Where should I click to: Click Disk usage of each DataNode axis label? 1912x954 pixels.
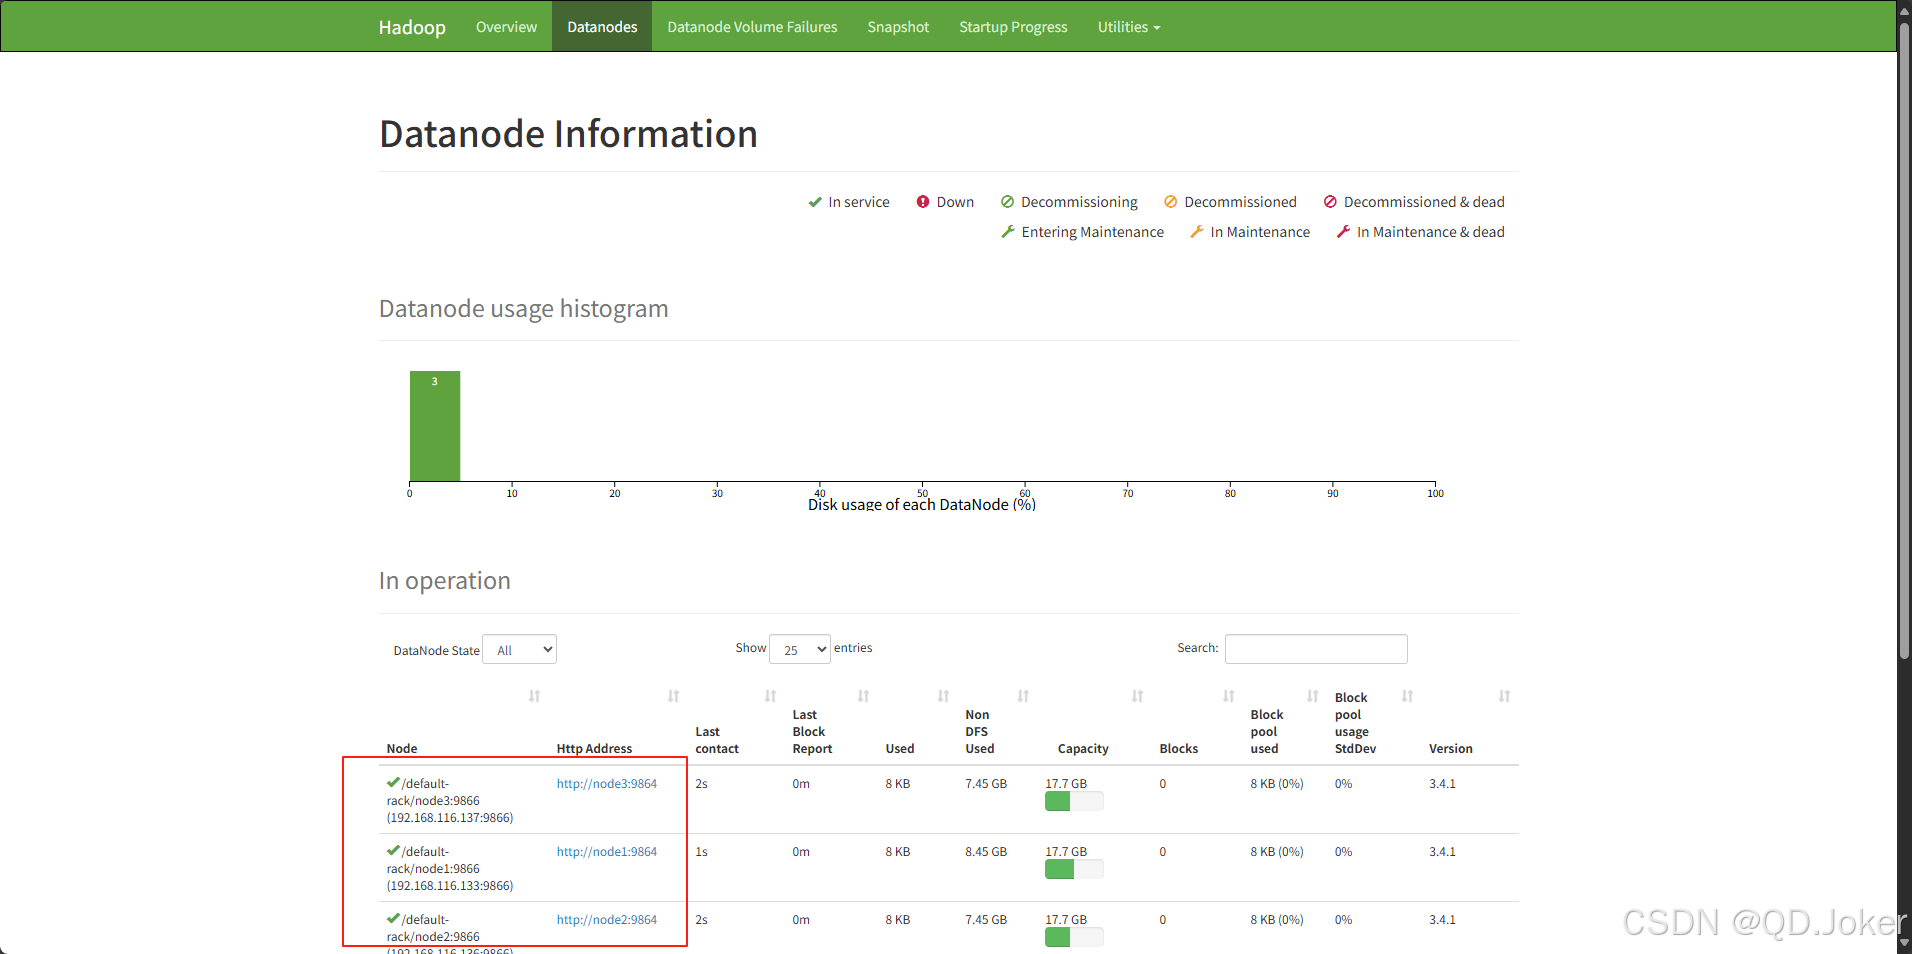coord(922,505)
